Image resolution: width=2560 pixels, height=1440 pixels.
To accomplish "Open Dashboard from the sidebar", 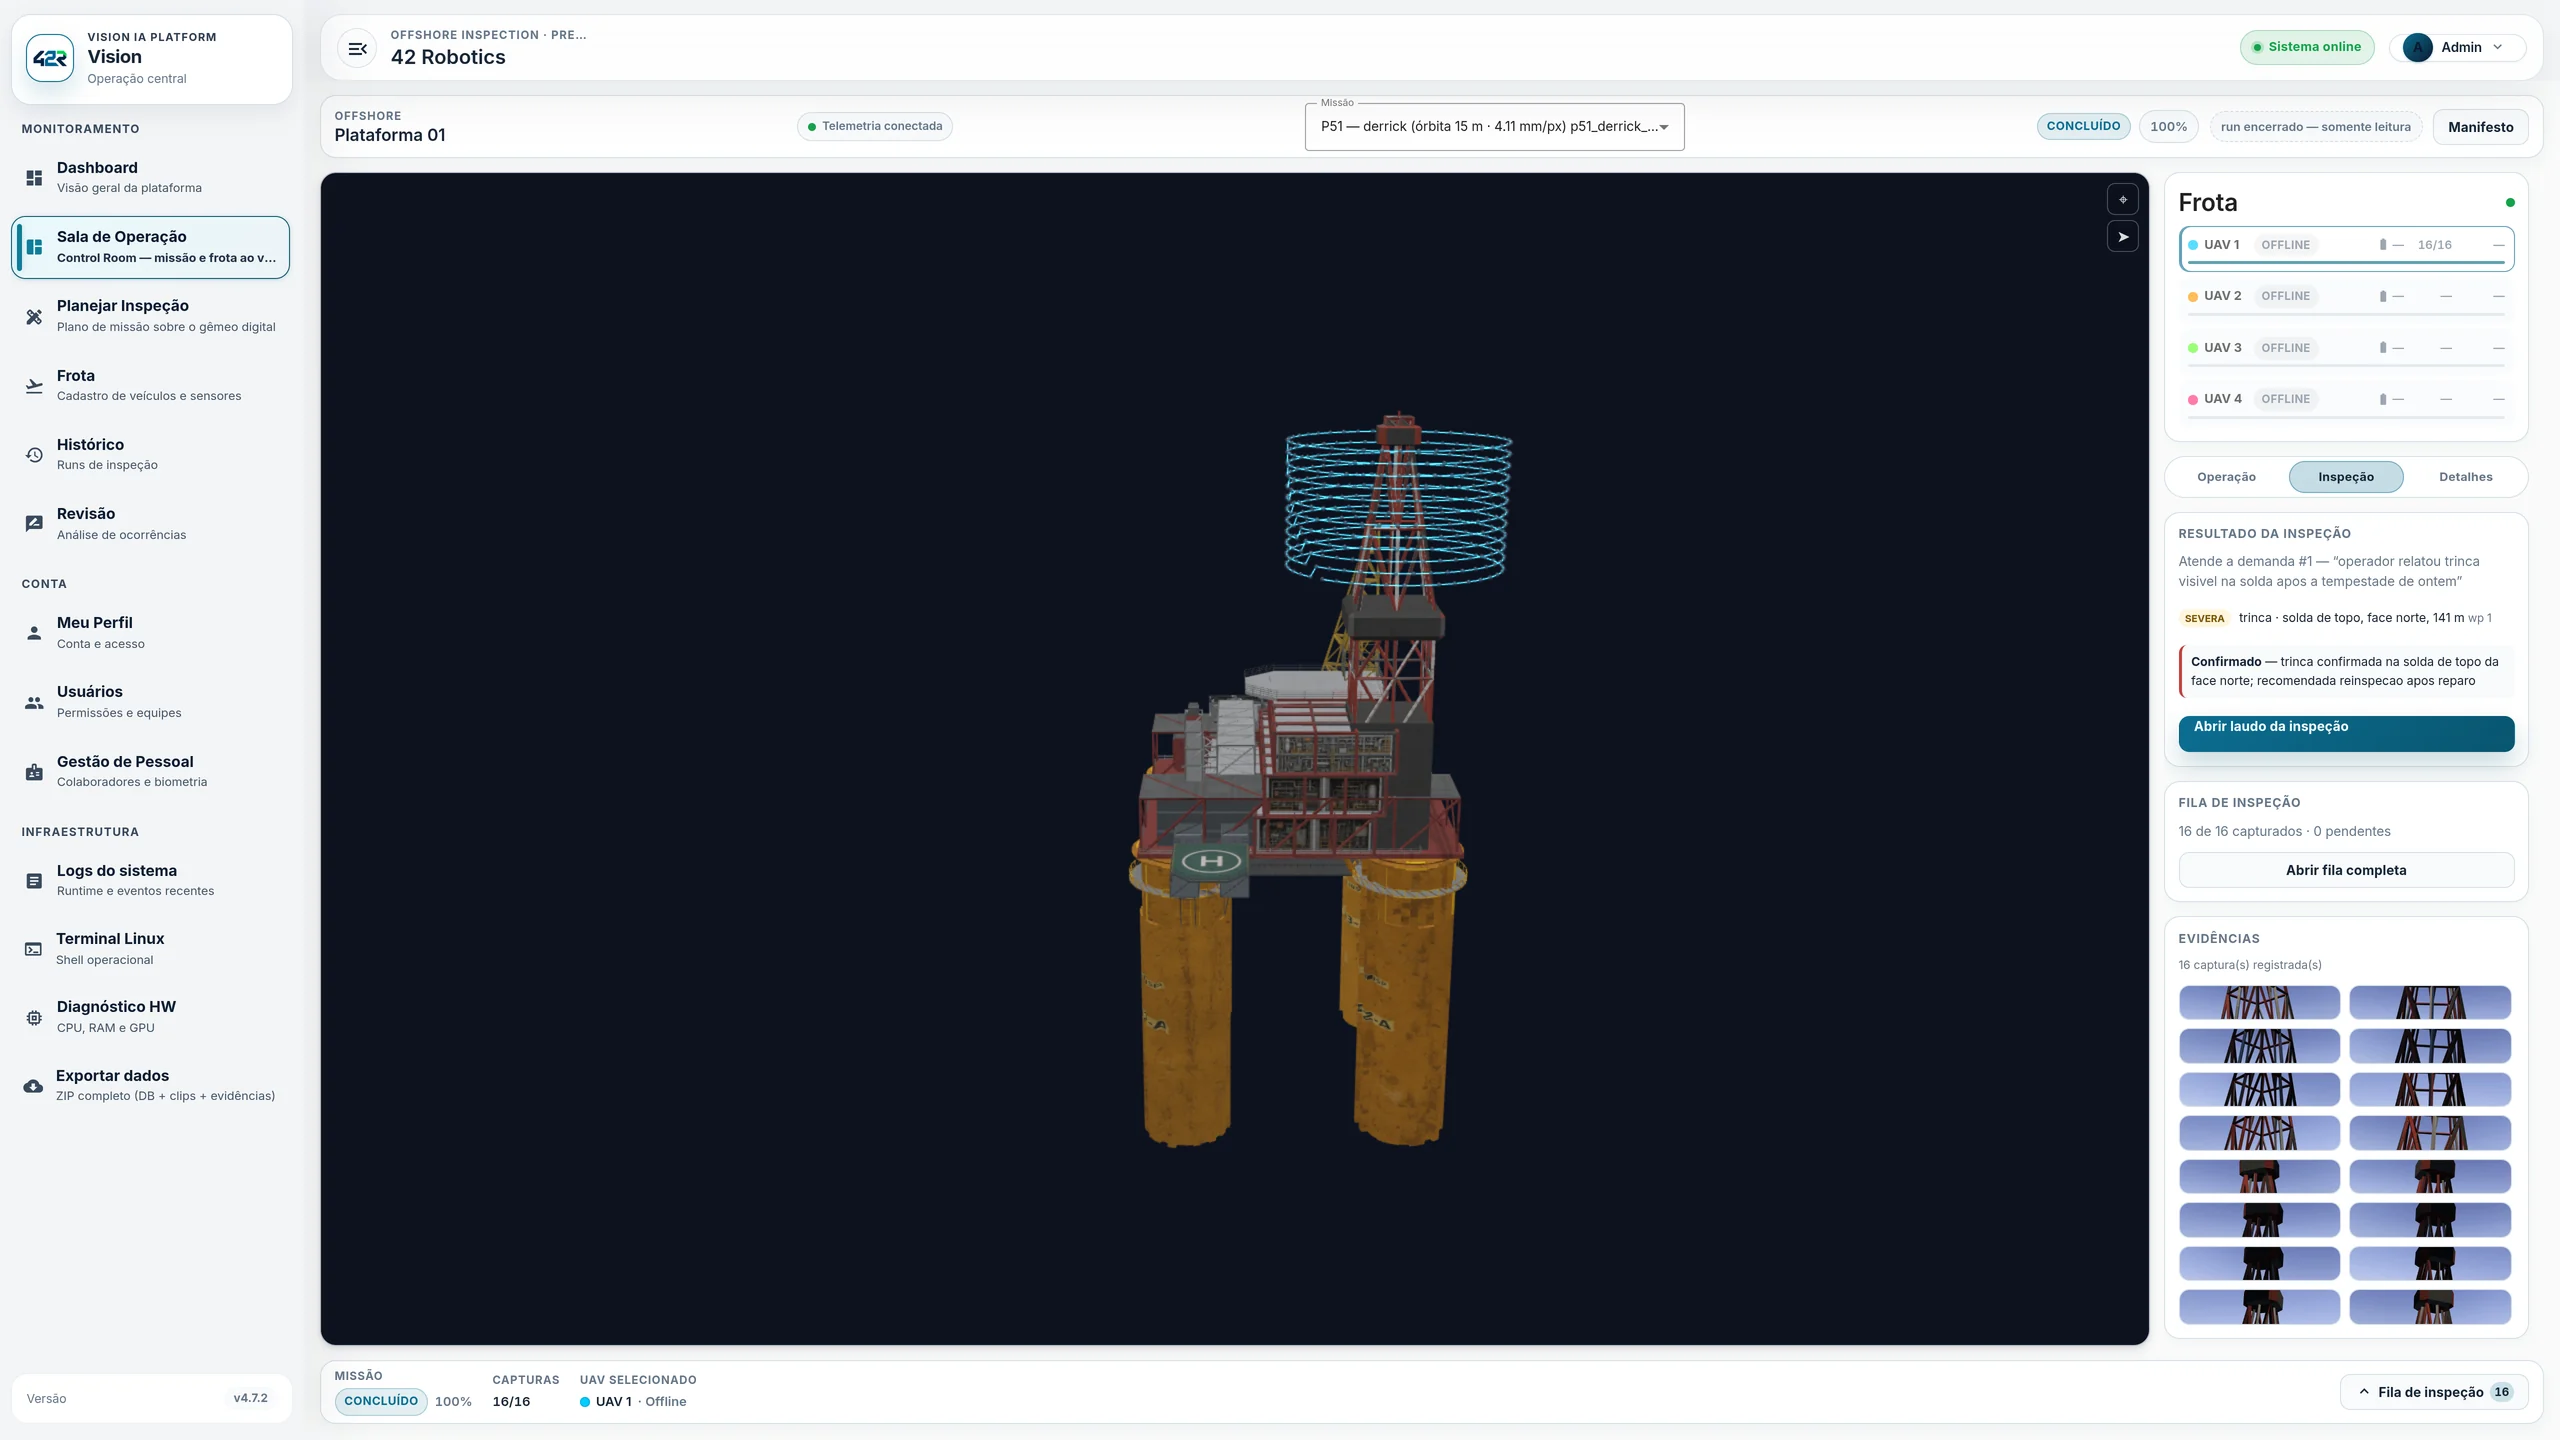I will pos(150,177).
